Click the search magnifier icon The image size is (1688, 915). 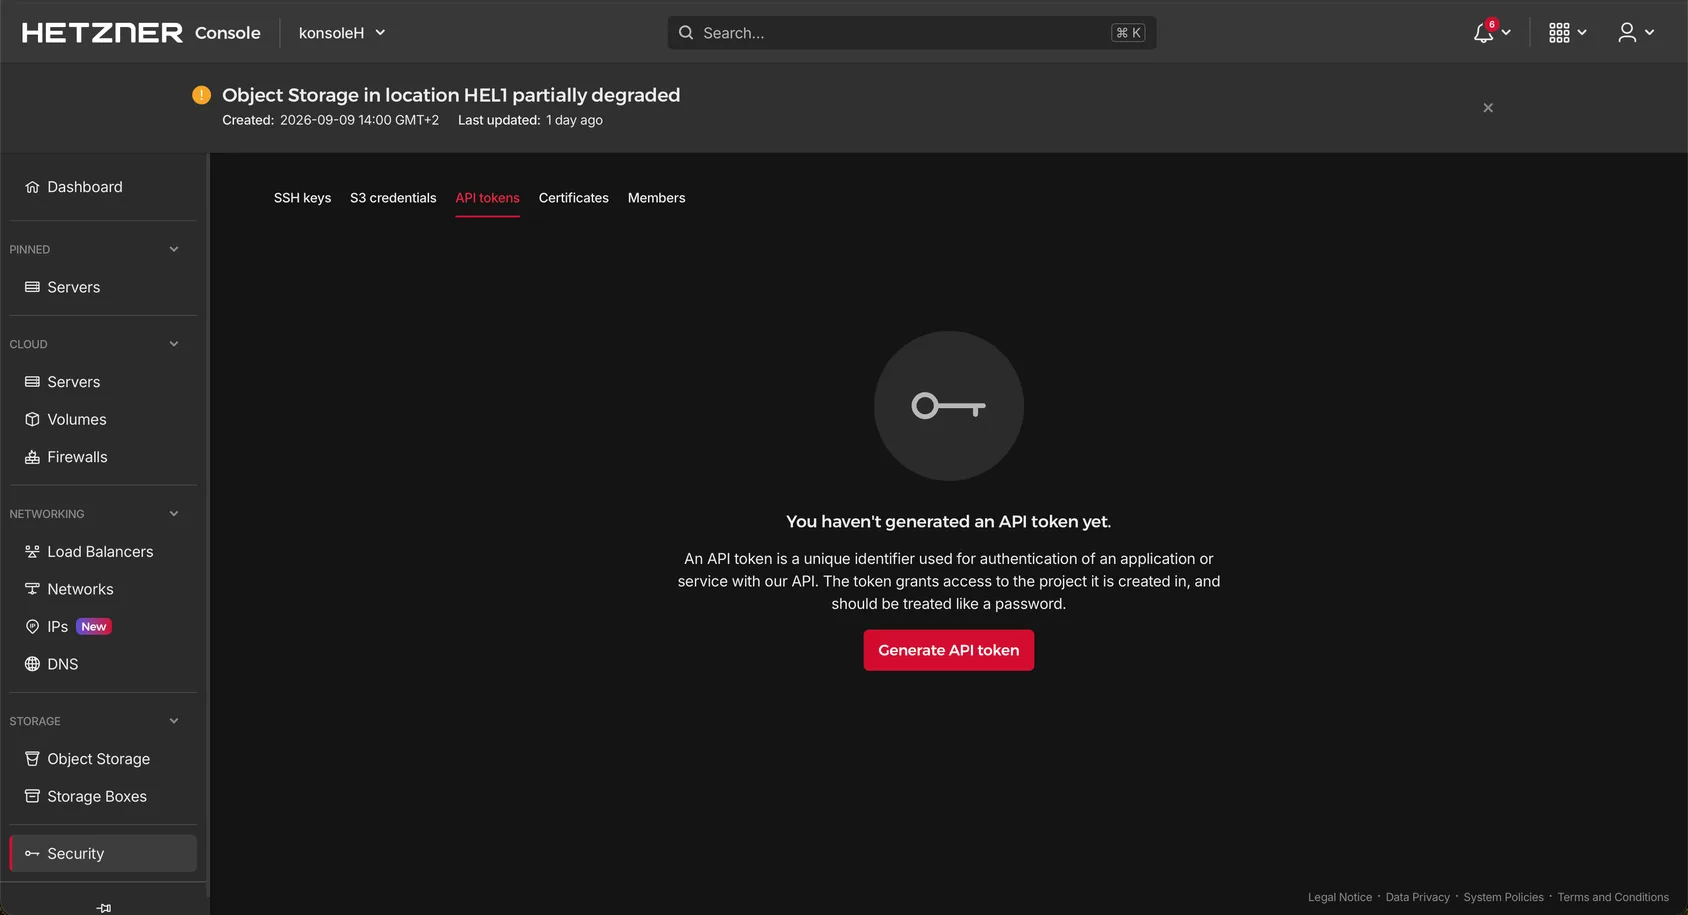686,33
